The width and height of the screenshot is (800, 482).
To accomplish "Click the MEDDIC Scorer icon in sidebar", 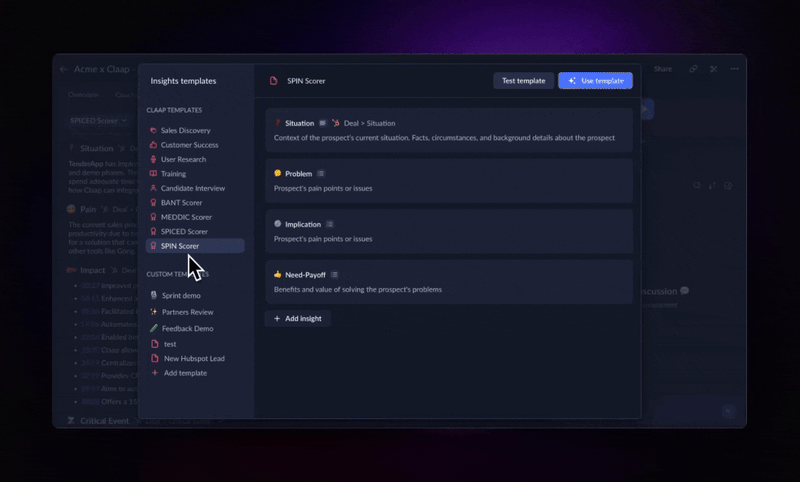I will pyautogui.click(x=153, y=217).
